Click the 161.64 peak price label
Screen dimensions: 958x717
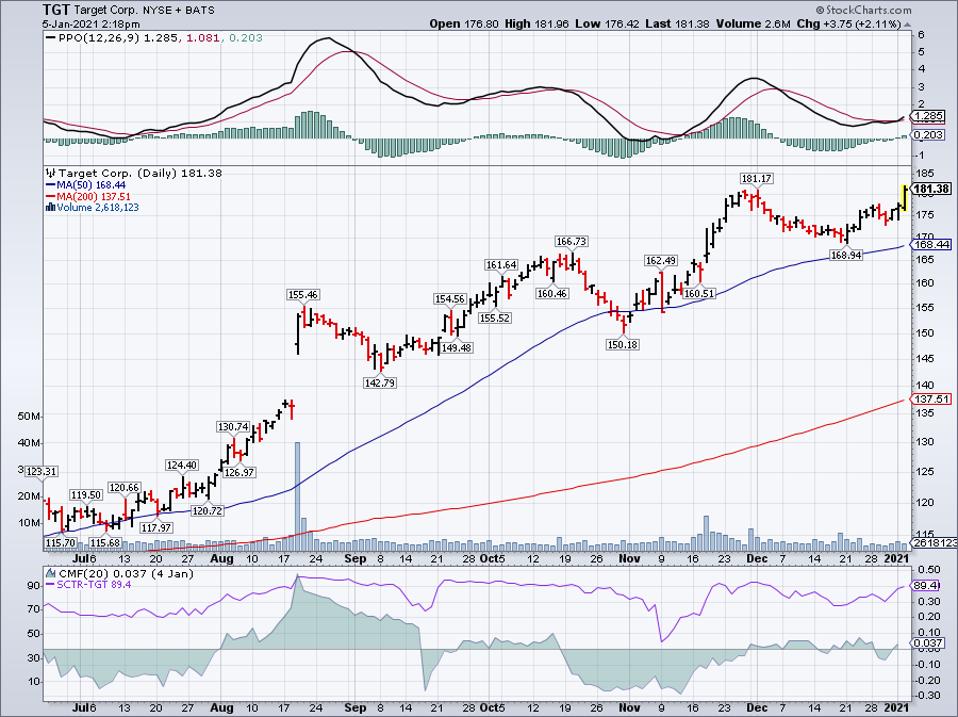501,264
